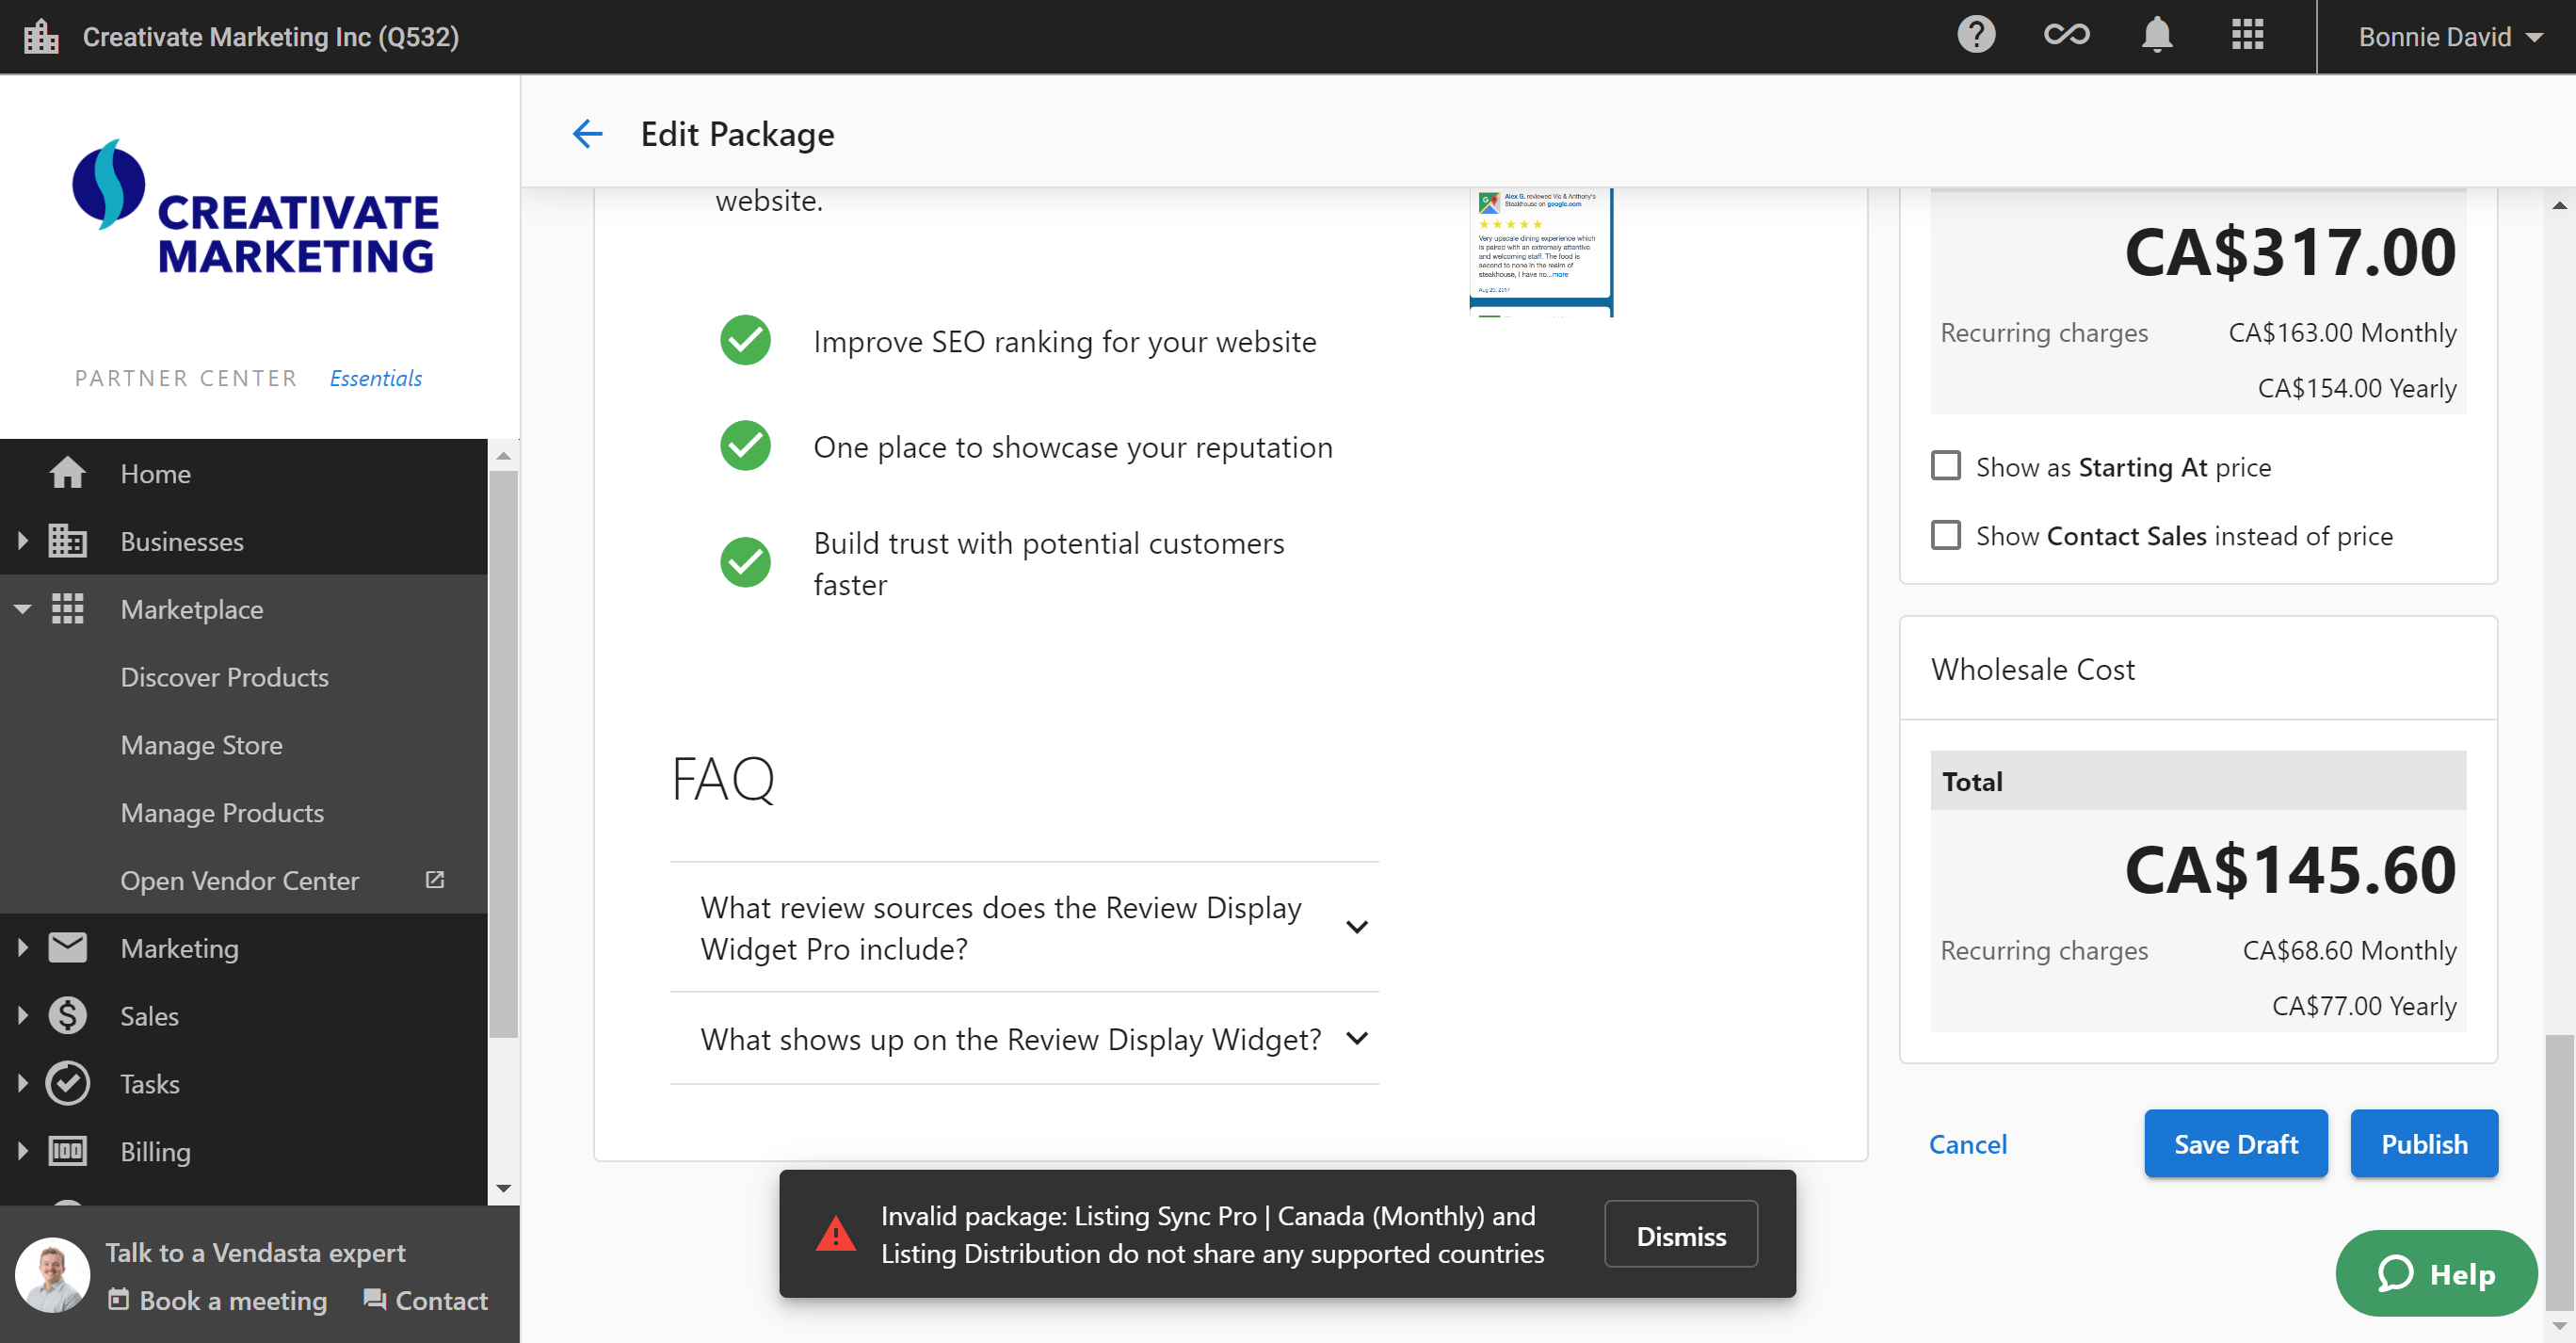Open Discover Products menu item
The image size is (2576, 1343).
click(224, 677)
